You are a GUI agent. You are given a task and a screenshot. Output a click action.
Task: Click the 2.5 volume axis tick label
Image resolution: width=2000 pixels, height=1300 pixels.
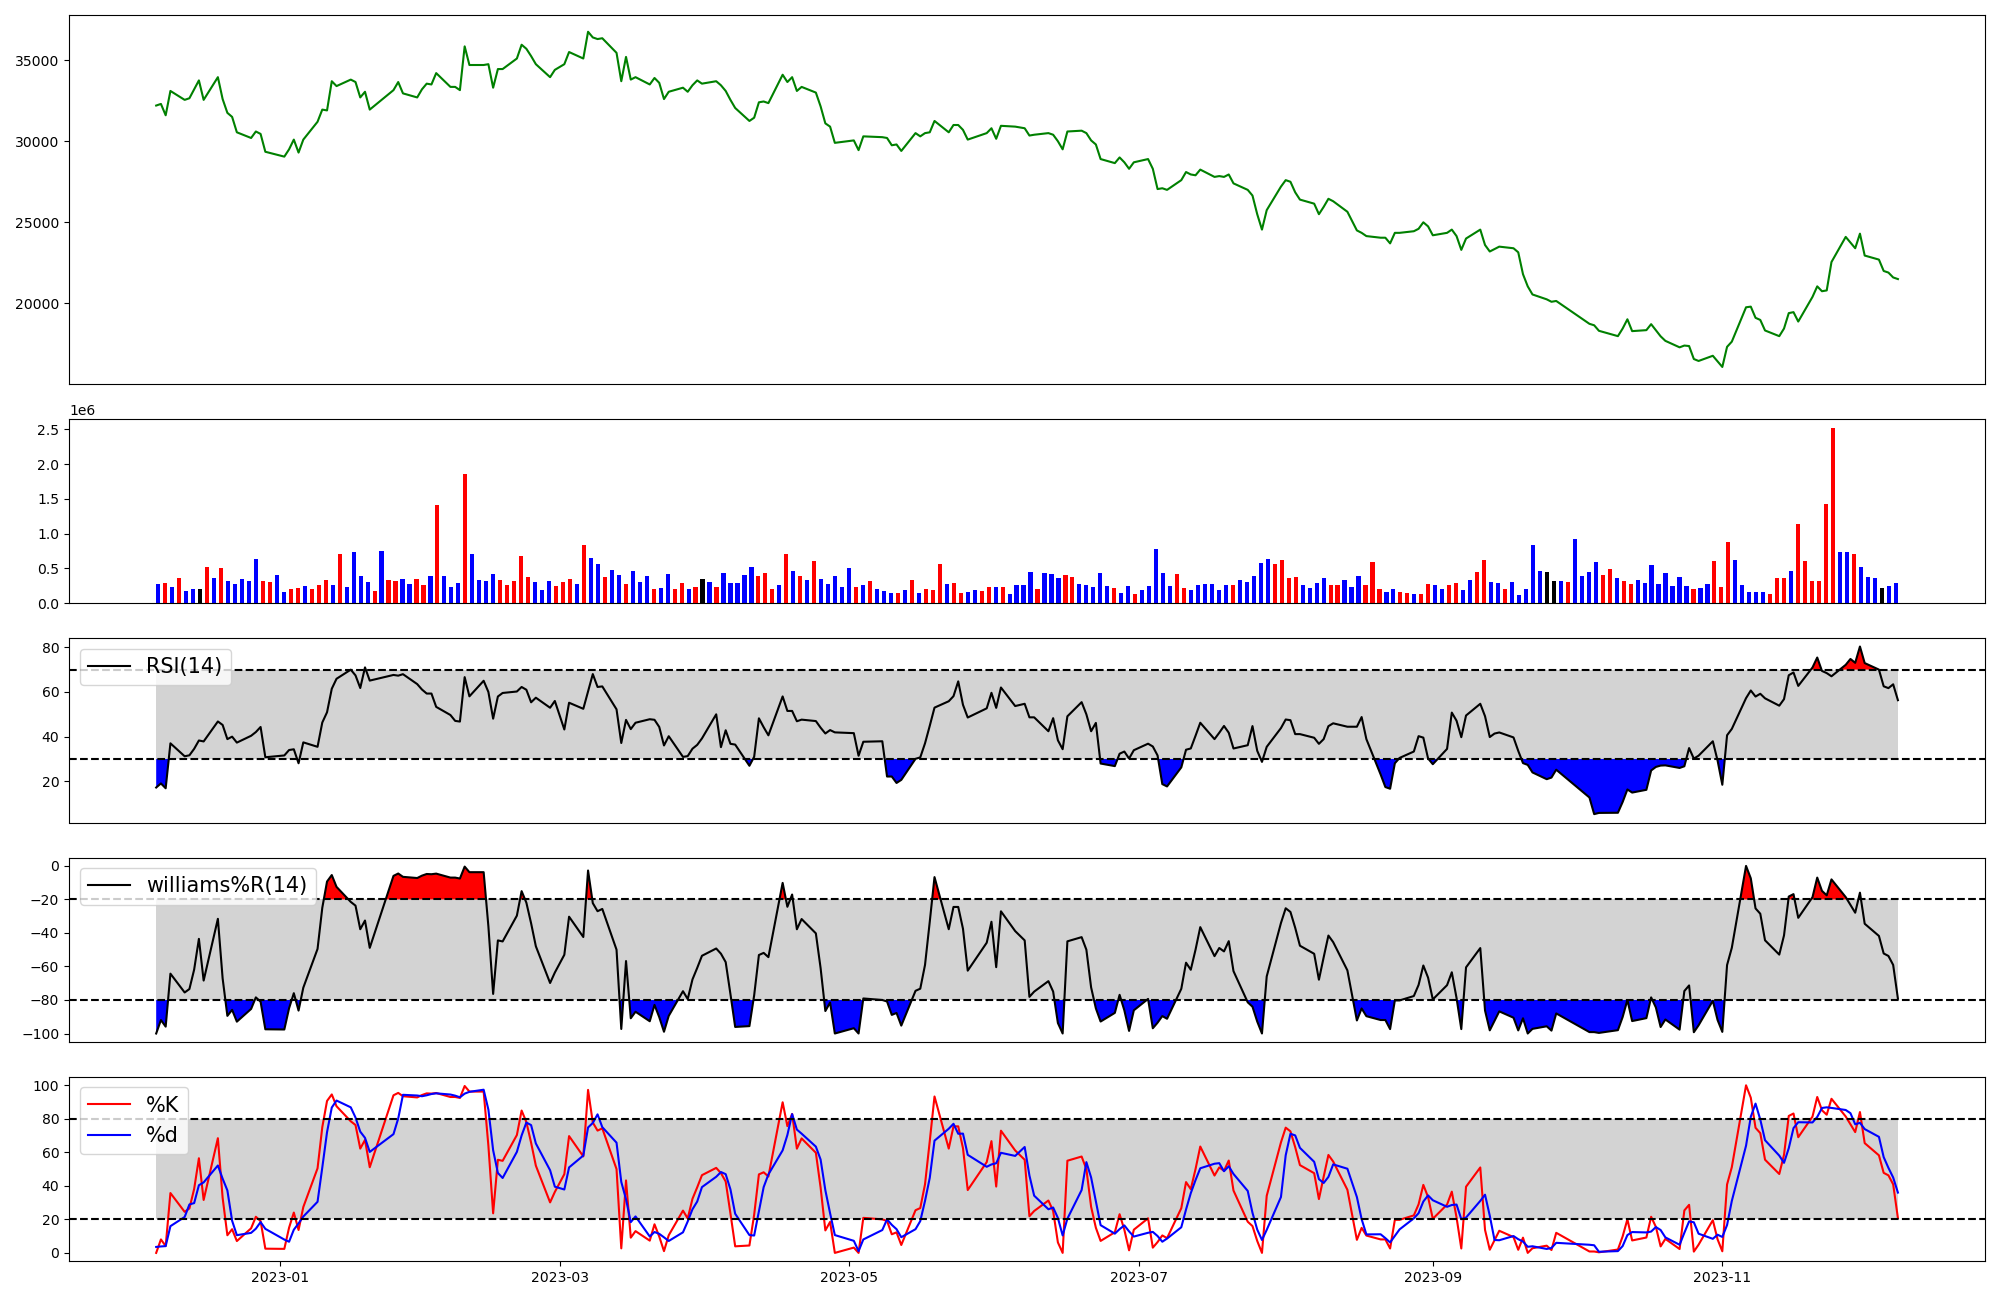click(49, 430)
